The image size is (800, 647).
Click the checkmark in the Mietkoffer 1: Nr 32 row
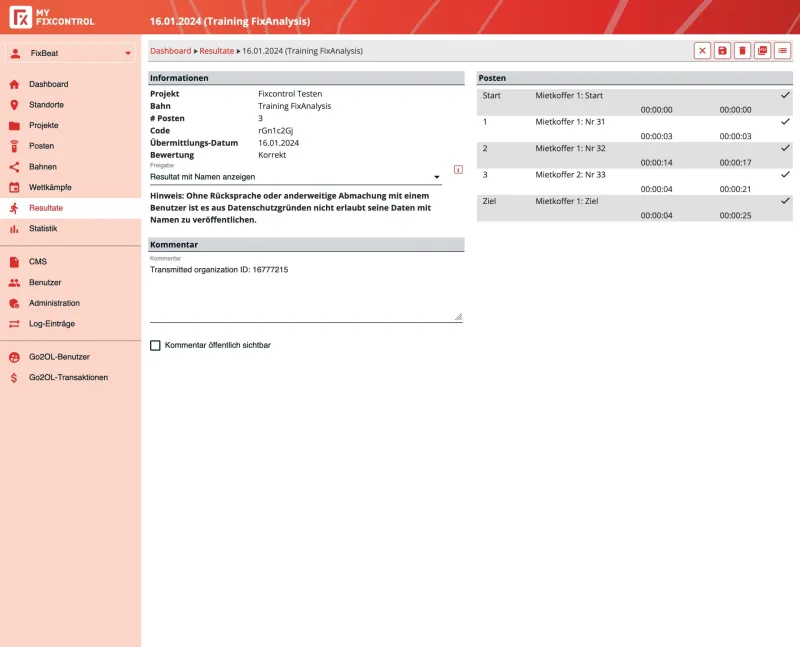coord(785,148)
